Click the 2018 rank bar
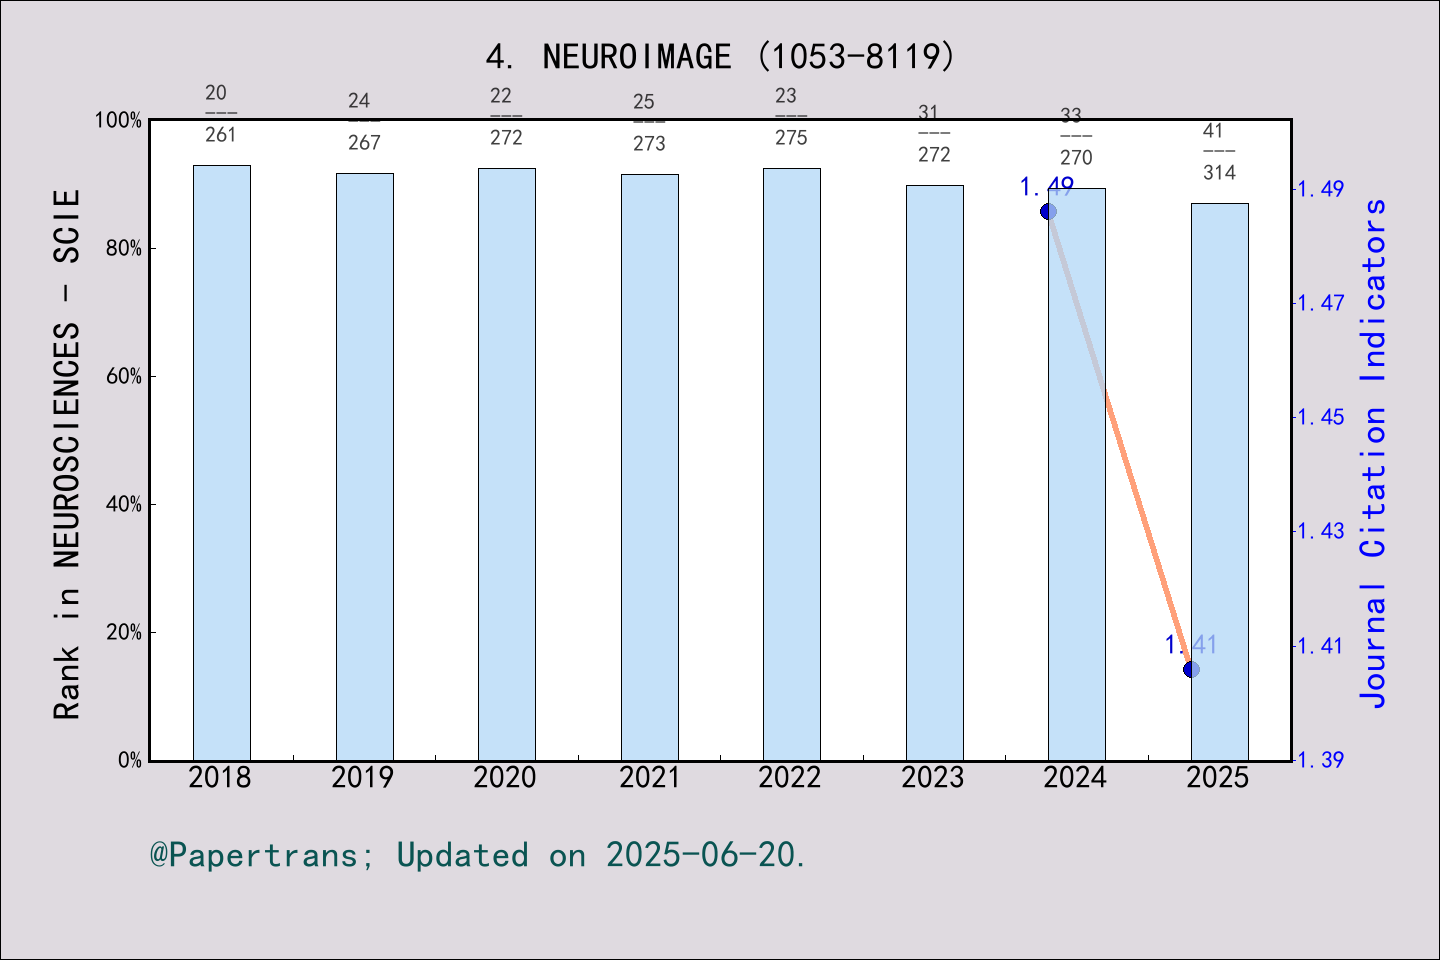The image size is (1440, 960). [x=222, y=463]
